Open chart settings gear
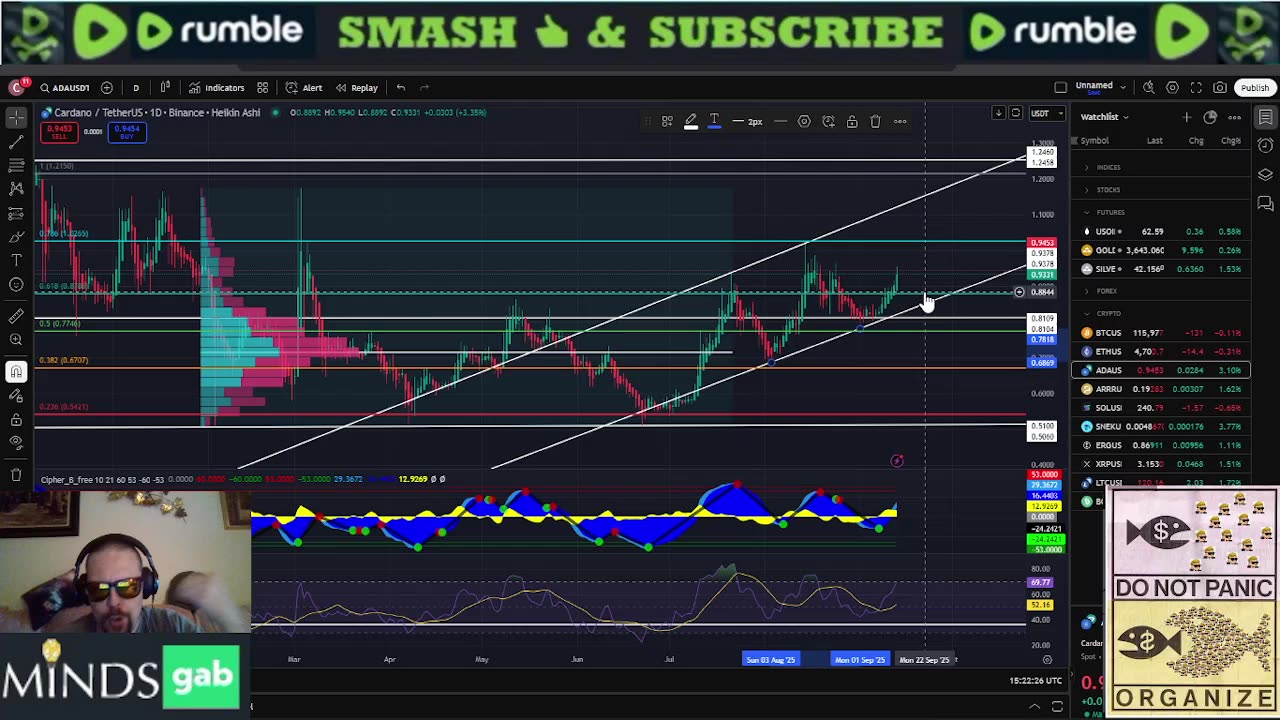 coord(1172,88)
